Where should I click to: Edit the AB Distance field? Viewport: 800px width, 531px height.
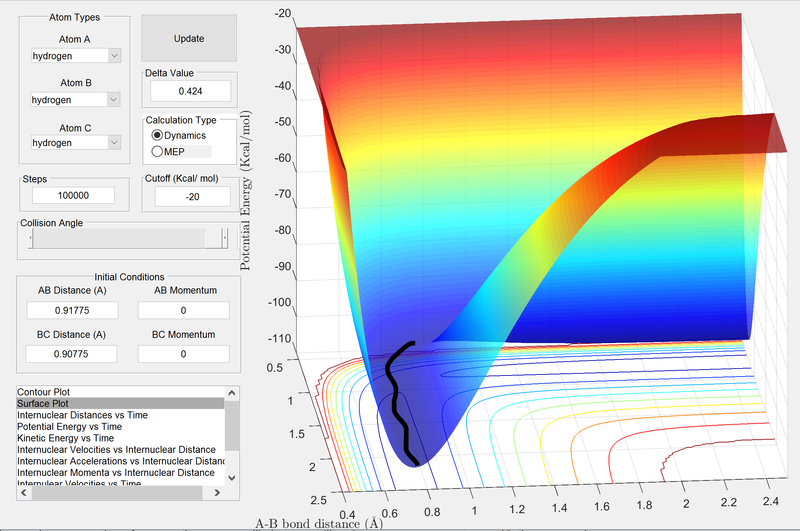point(73,311)
